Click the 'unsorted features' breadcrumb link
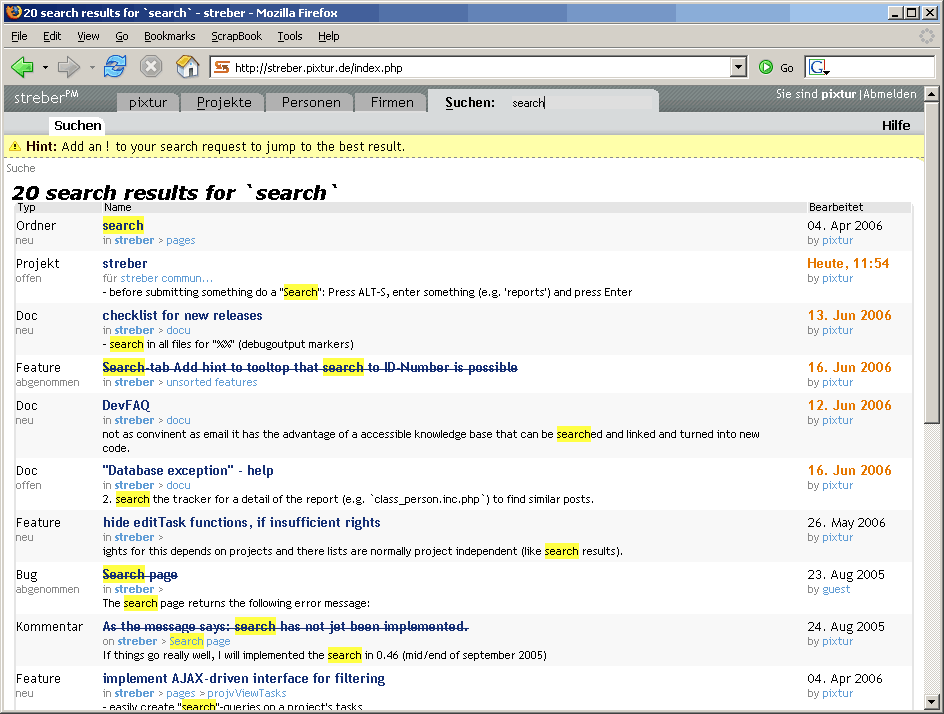Screen dimensions: 944x714 click(211, 382)
